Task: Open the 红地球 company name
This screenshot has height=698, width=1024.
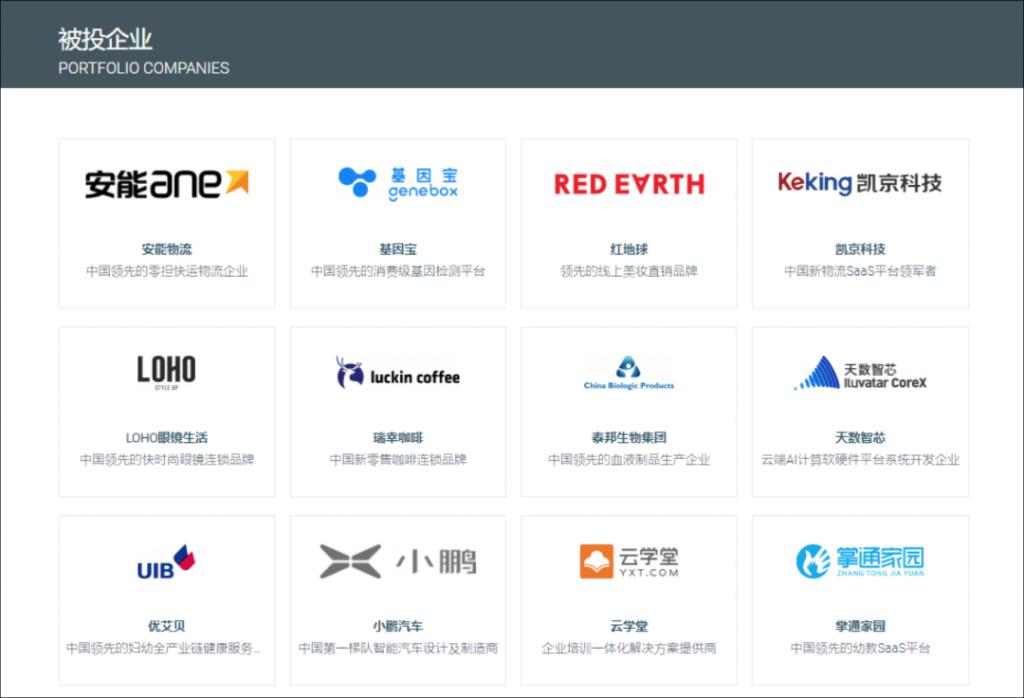Action: [x=629, y=249]
